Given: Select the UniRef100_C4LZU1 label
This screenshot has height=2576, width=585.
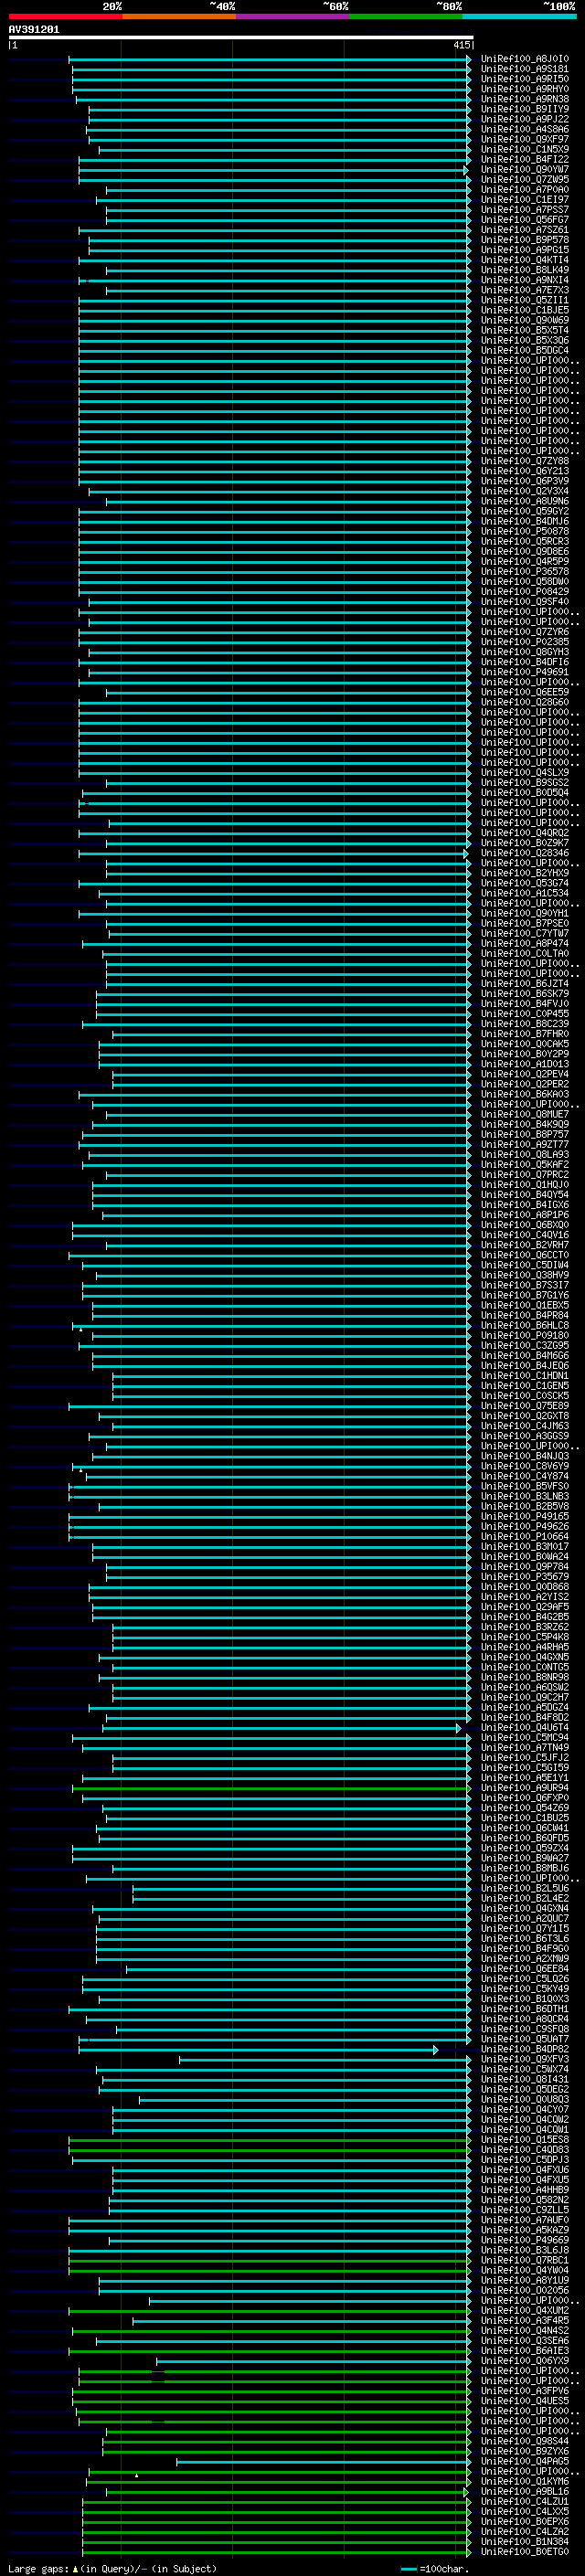Looking at the screenshot, I should (525, 2503).
